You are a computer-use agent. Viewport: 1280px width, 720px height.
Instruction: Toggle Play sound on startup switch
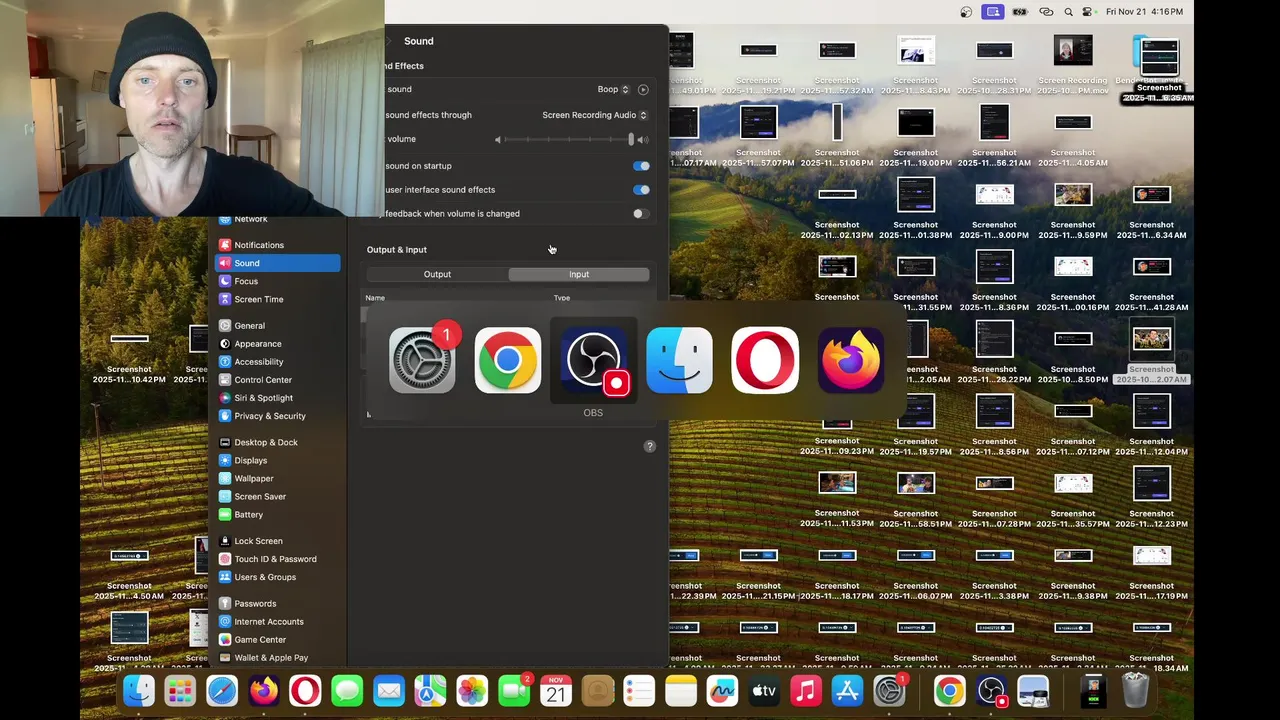[x=641, y=166]
